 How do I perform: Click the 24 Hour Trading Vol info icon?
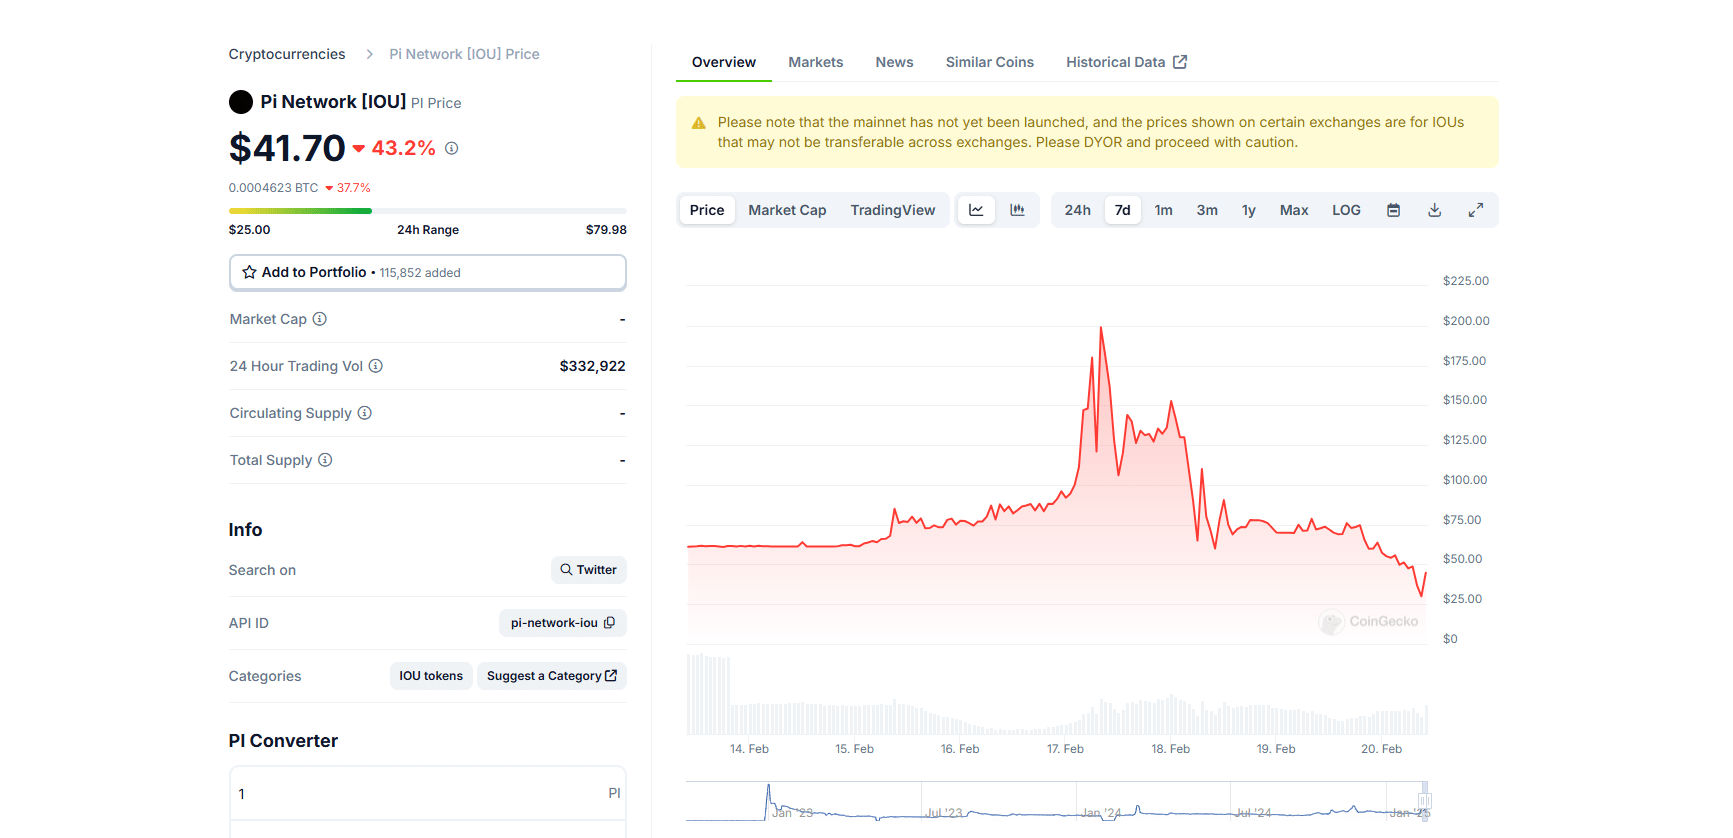click(x=376, y=366)
